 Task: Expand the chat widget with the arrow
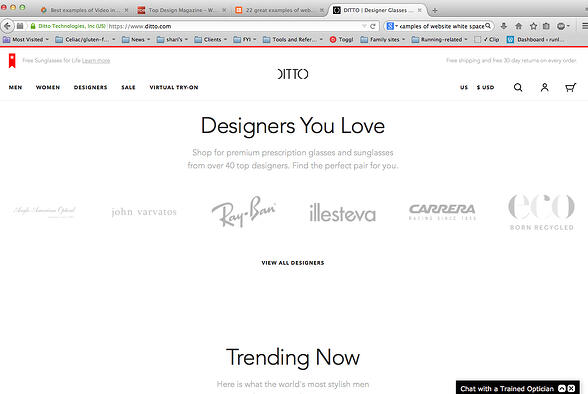coord(562,389)
